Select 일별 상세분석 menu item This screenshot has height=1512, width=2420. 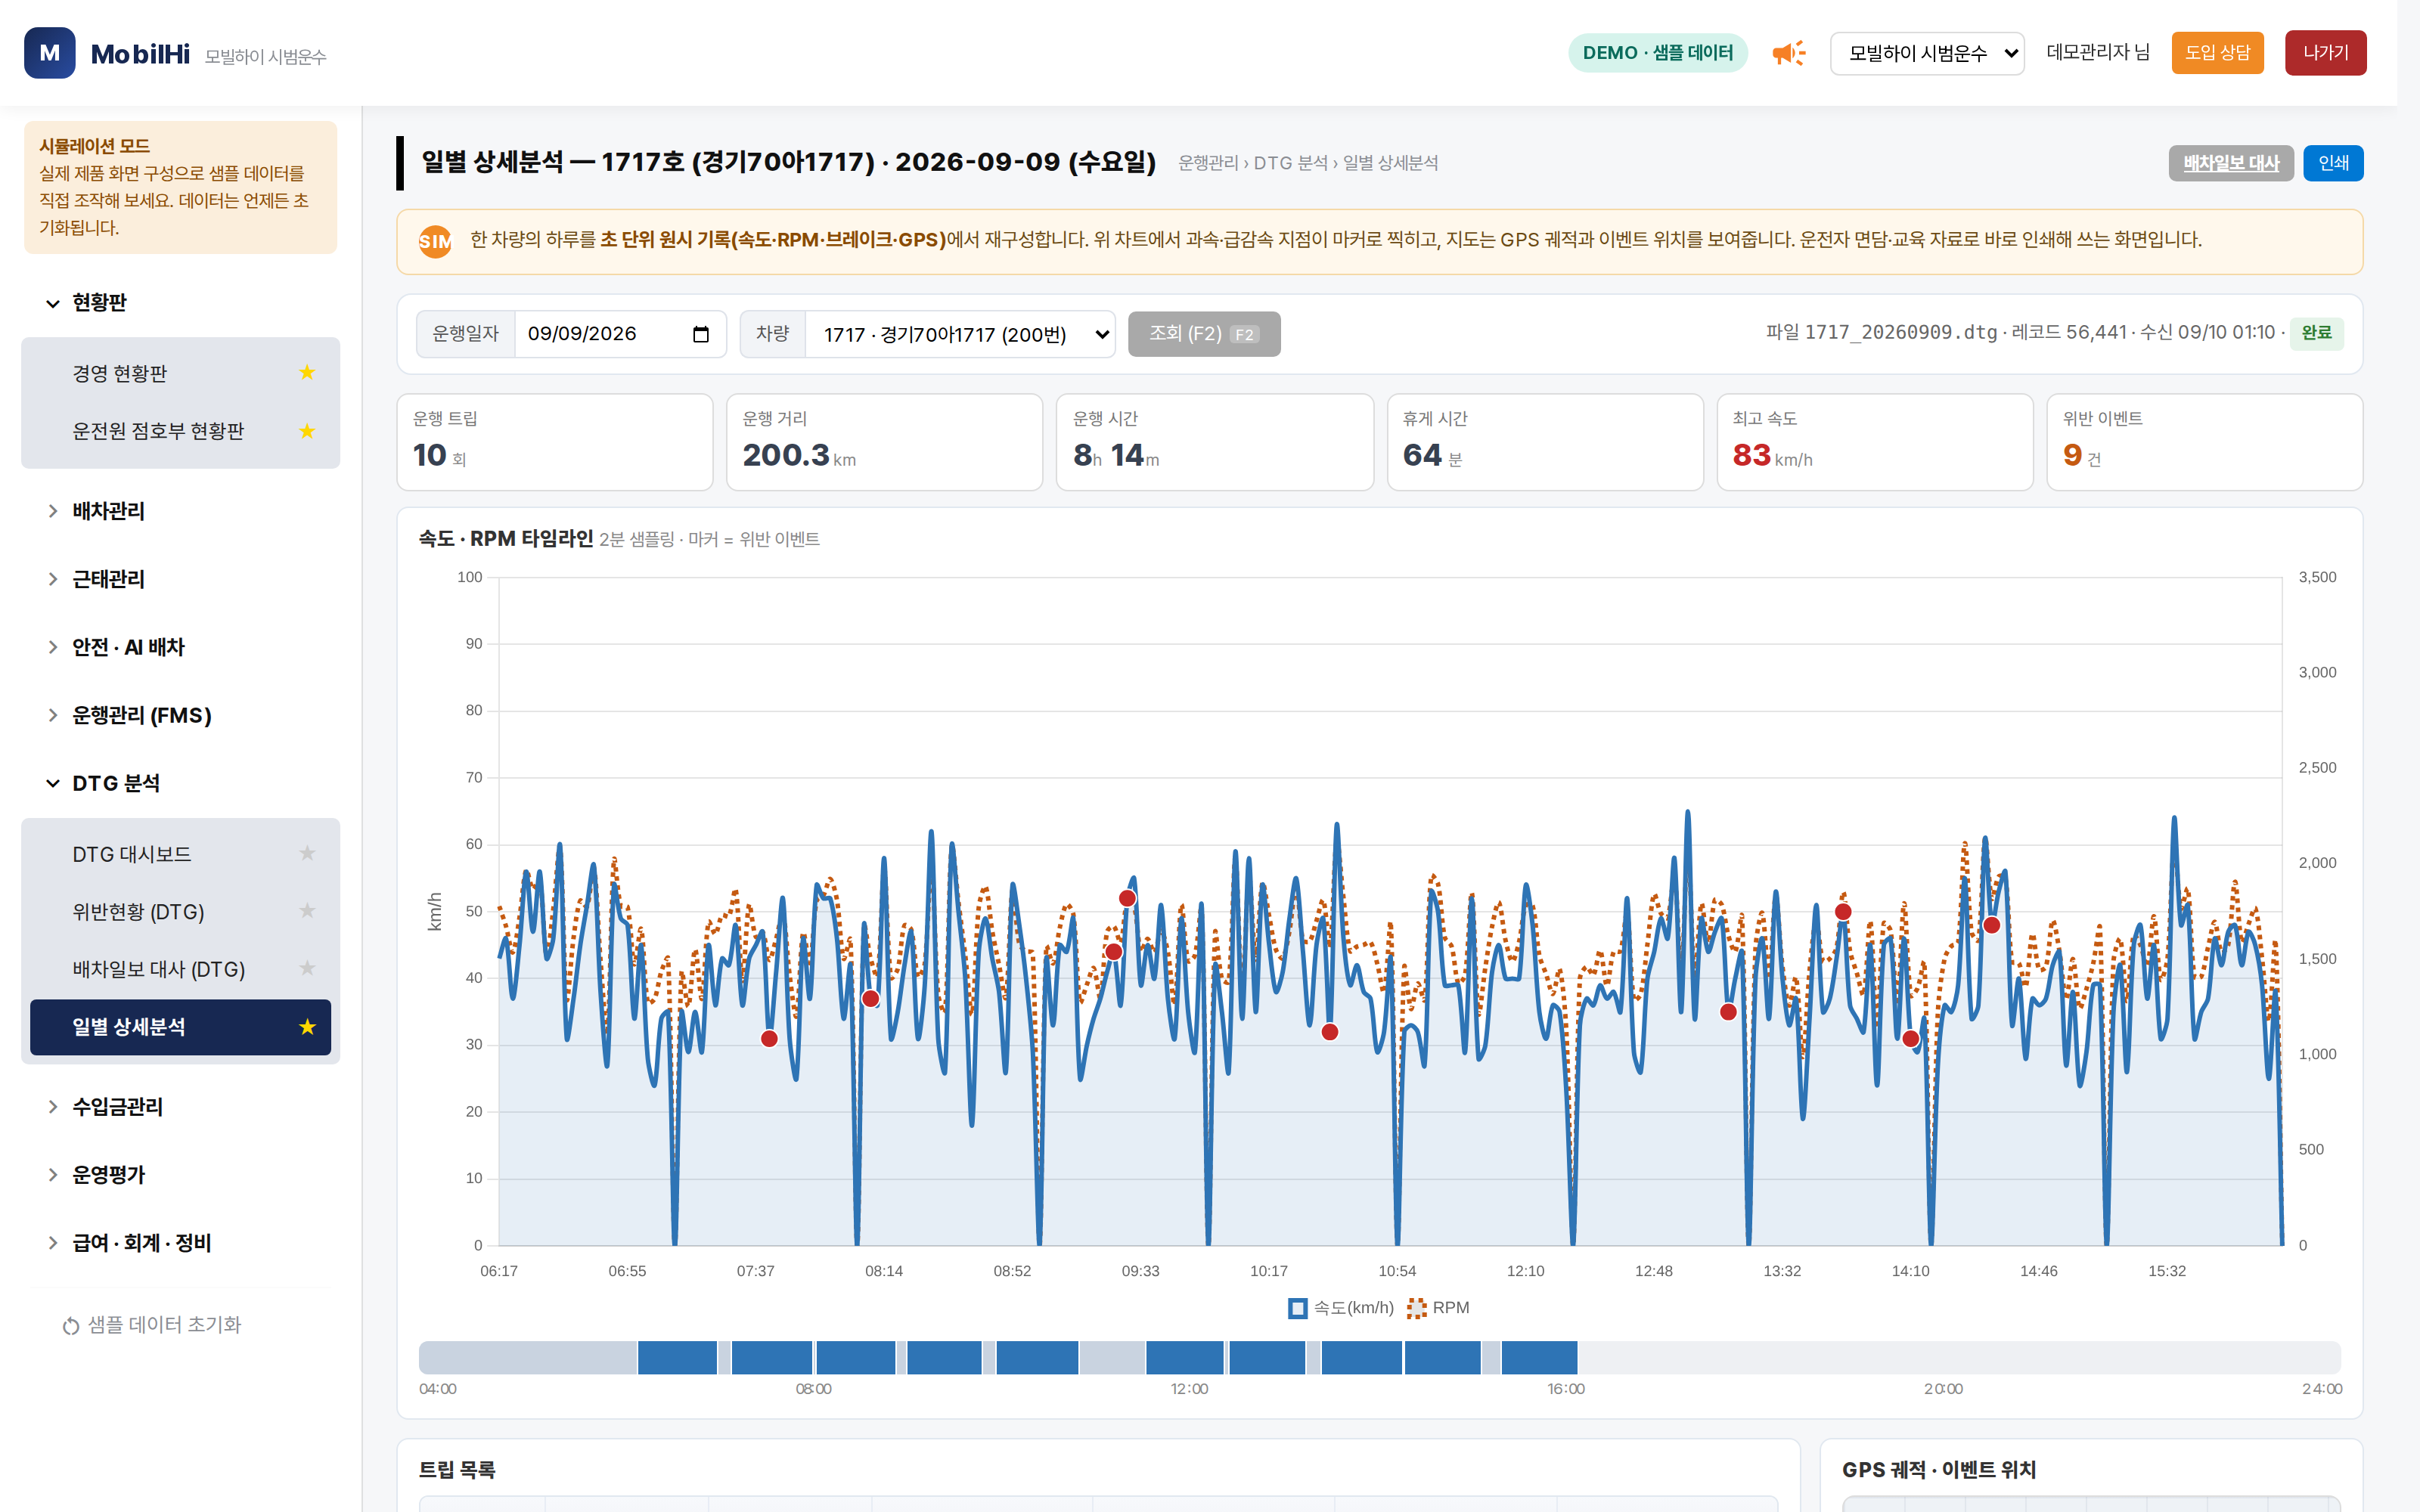coord(180,1027)
